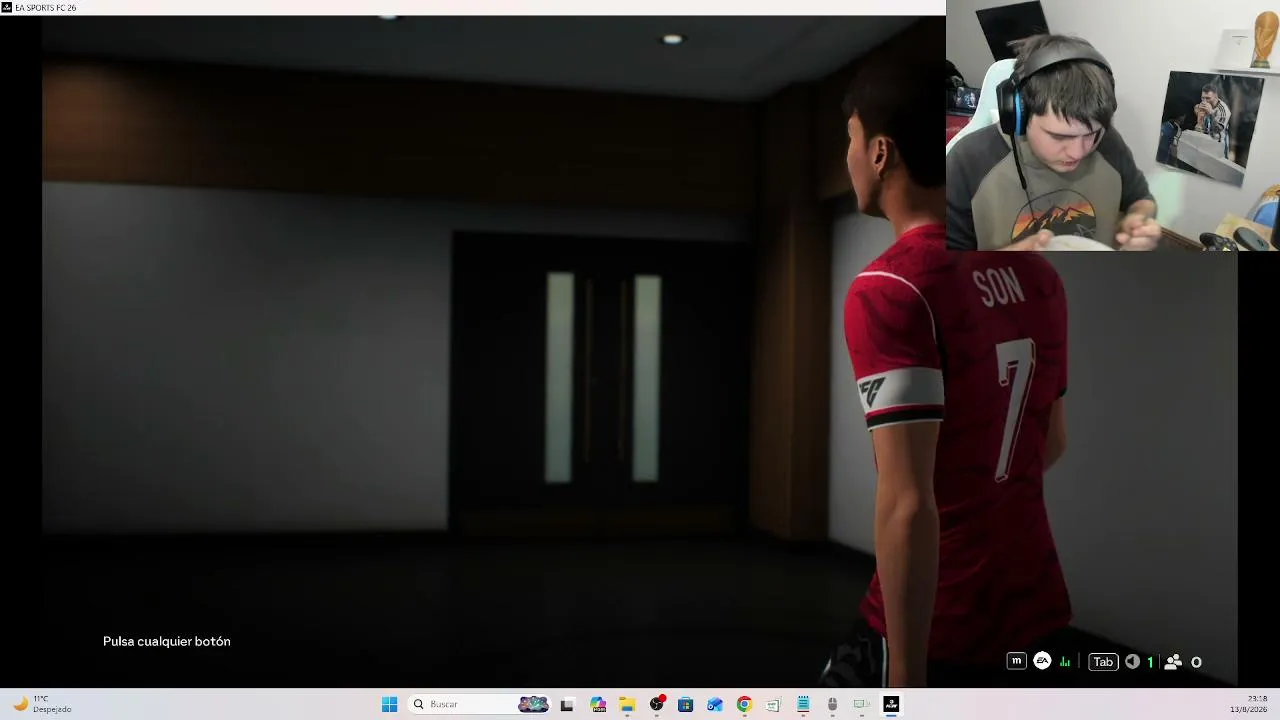
Task: Click the "Pulsa cualquier botón" prompt
Action: pos(167,641)
